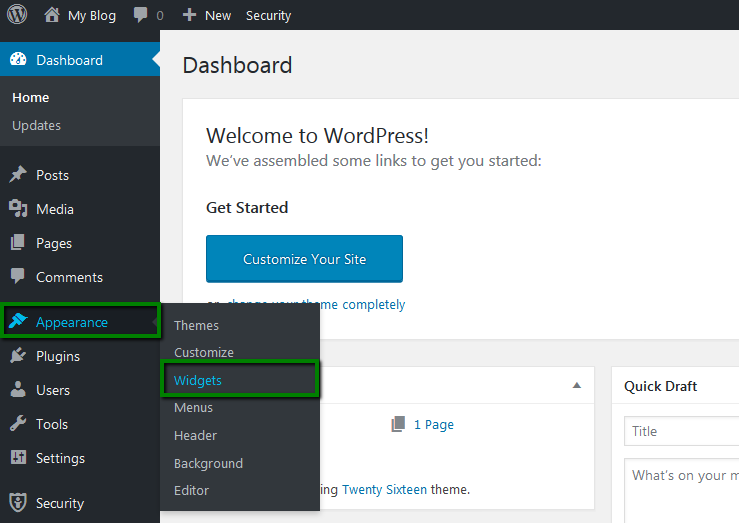This screenshot has height=523, width=739.
Task: Click the Get Started heading
Action: pyautogui.click(x=247, y=208)
